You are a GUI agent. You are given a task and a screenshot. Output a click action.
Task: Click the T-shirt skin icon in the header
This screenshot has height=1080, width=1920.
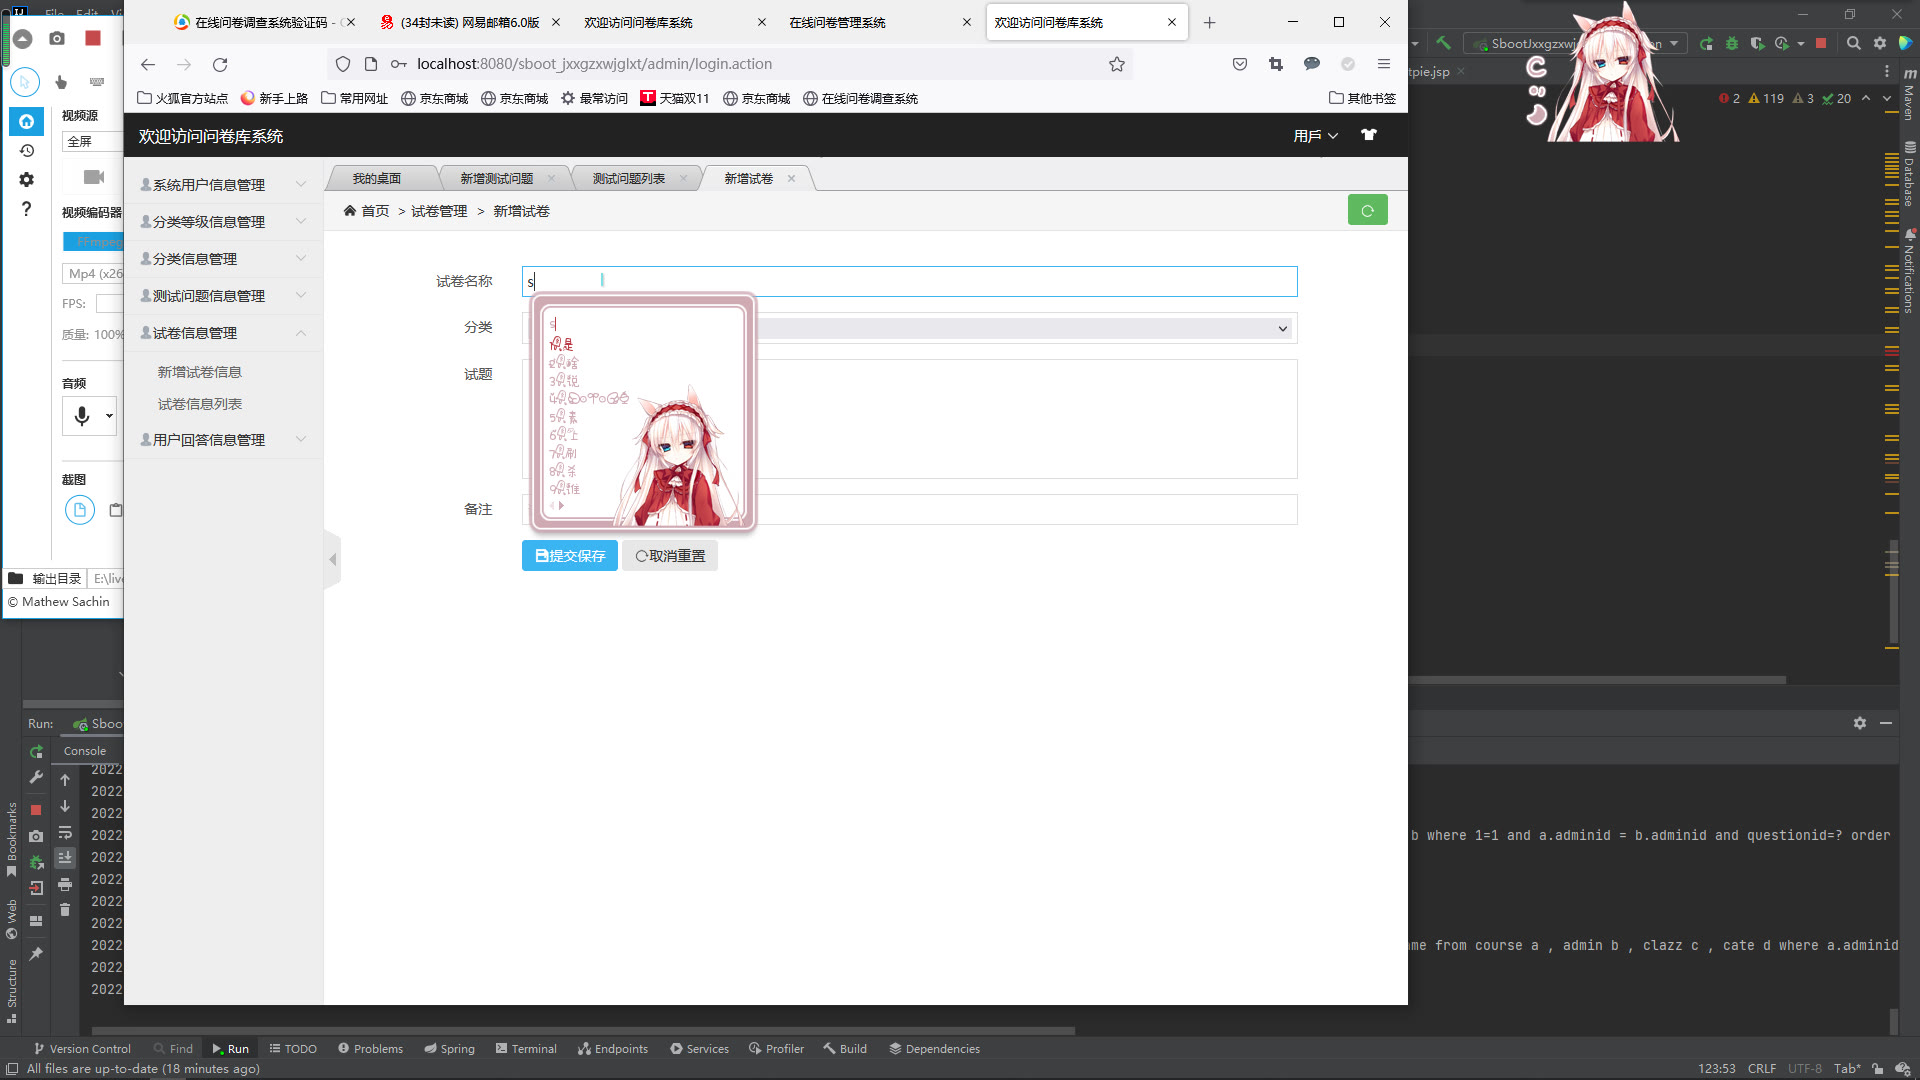[1369, 135]
